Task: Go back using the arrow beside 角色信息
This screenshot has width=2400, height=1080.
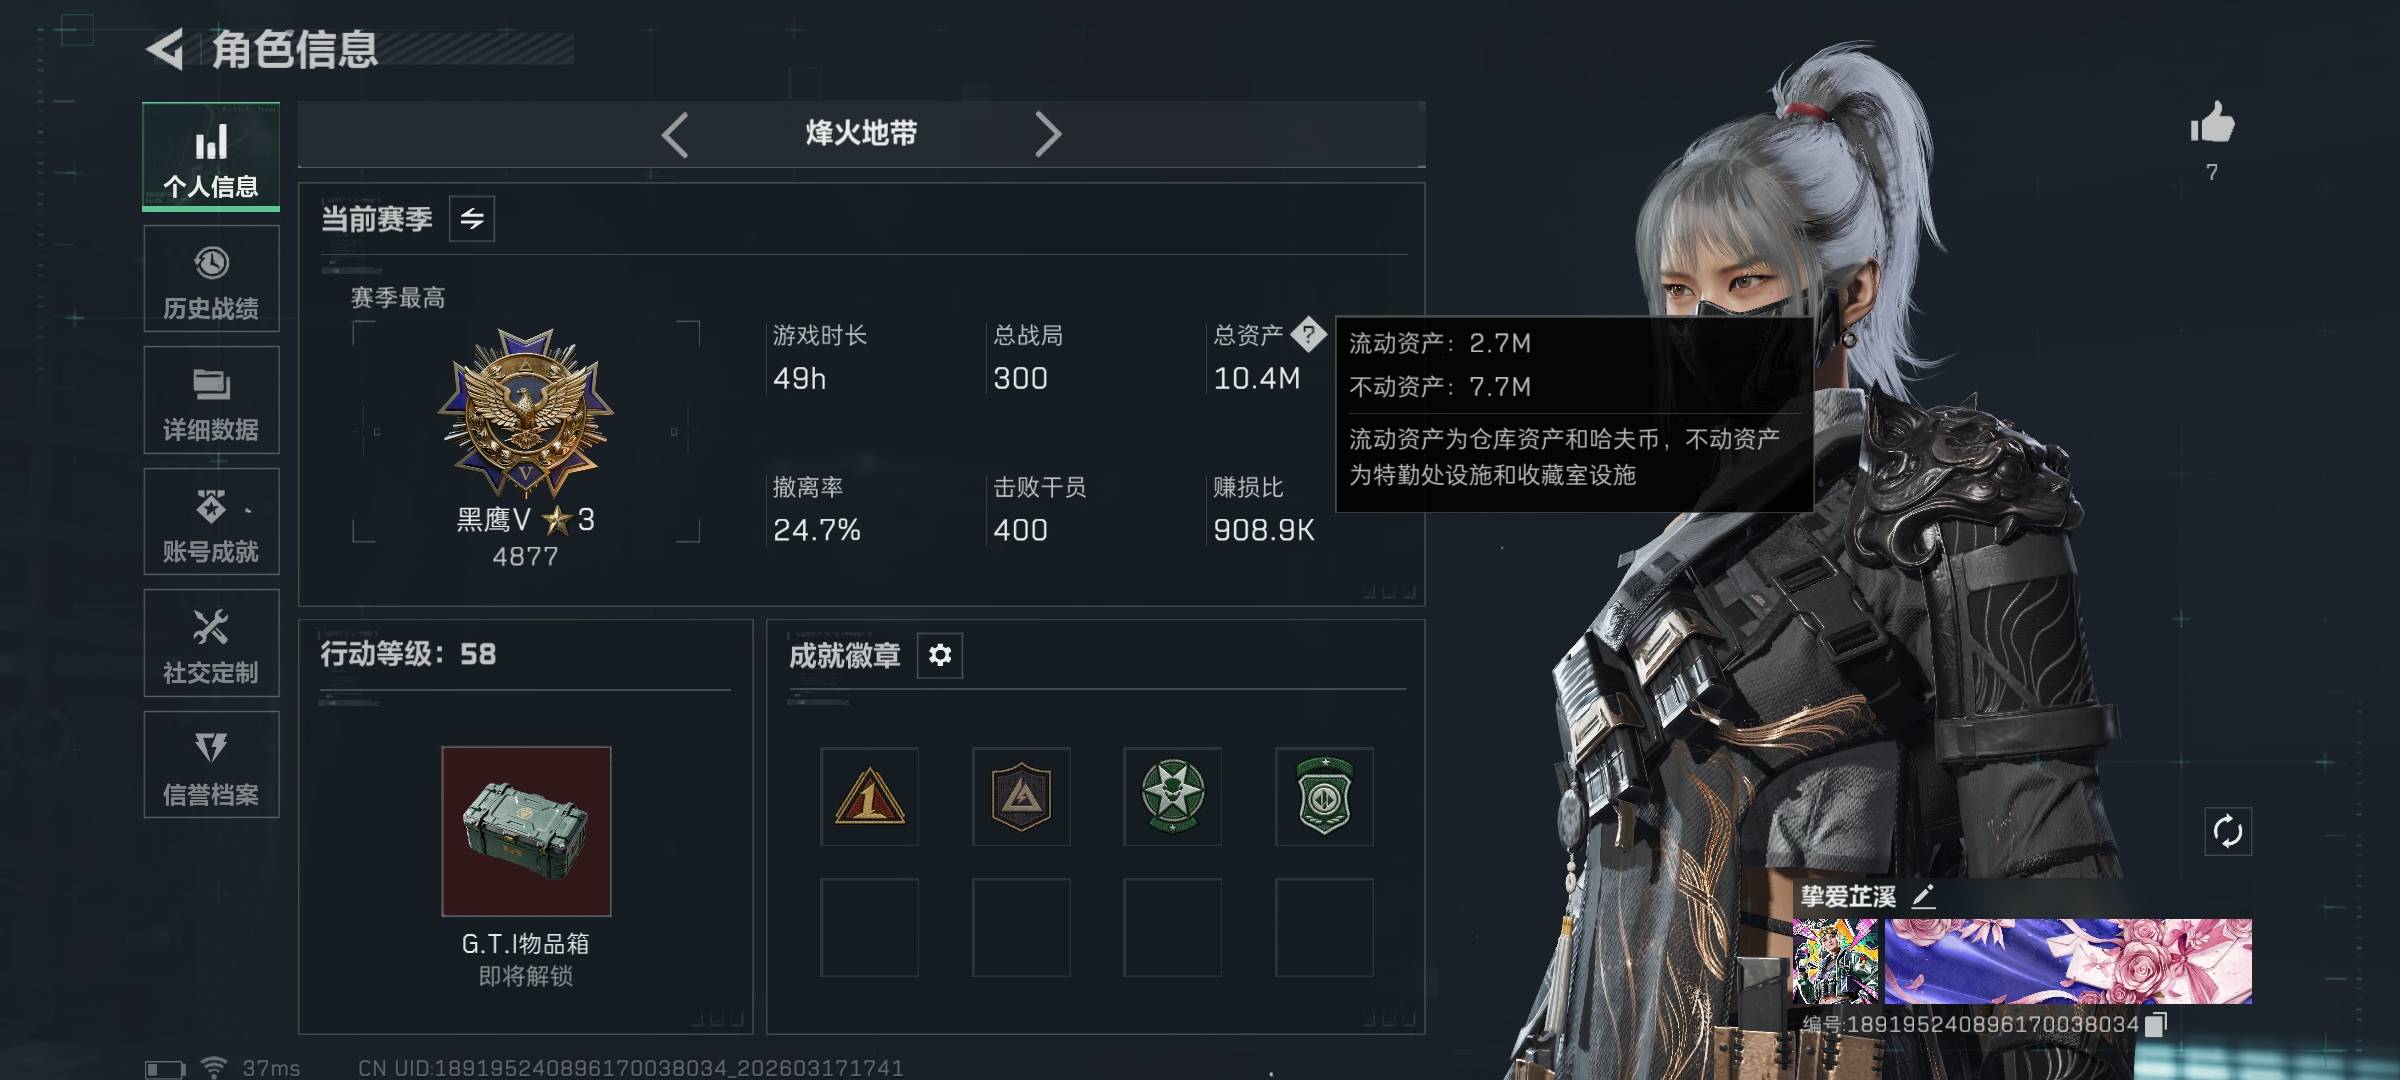Action: click(x=165, y=49)
